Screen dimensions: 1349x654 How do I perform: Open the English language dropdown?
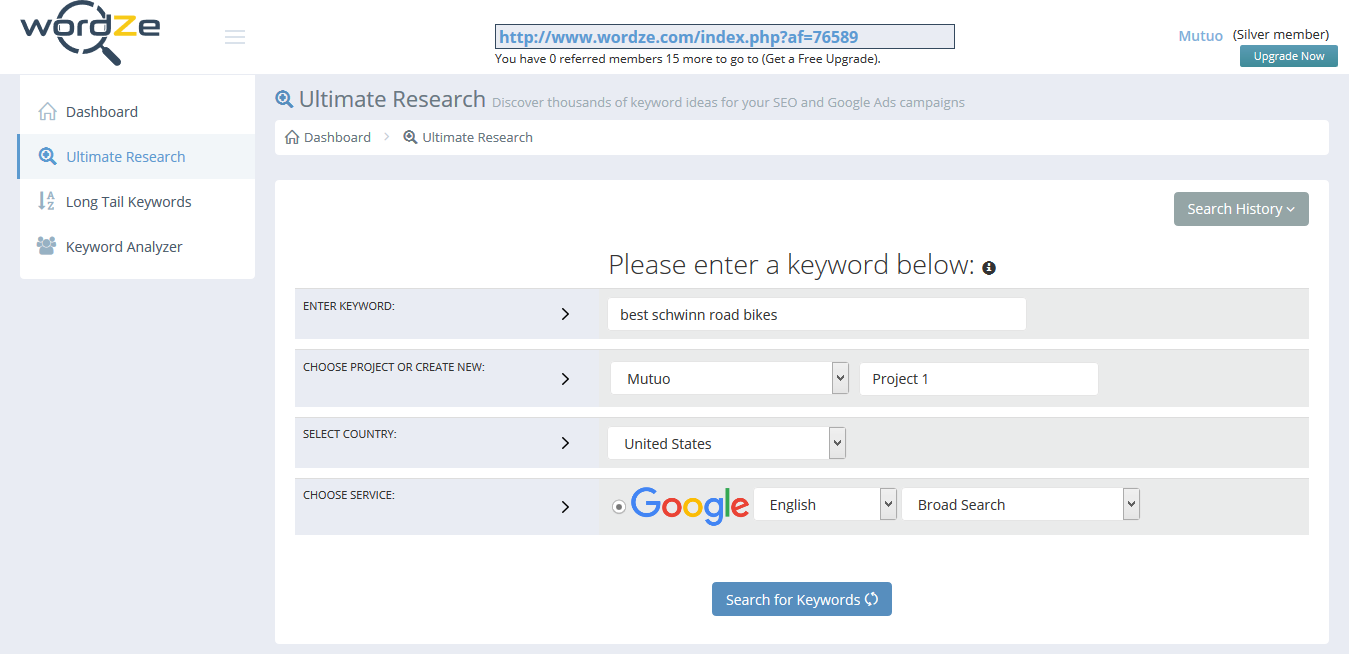tap(825, 505)
